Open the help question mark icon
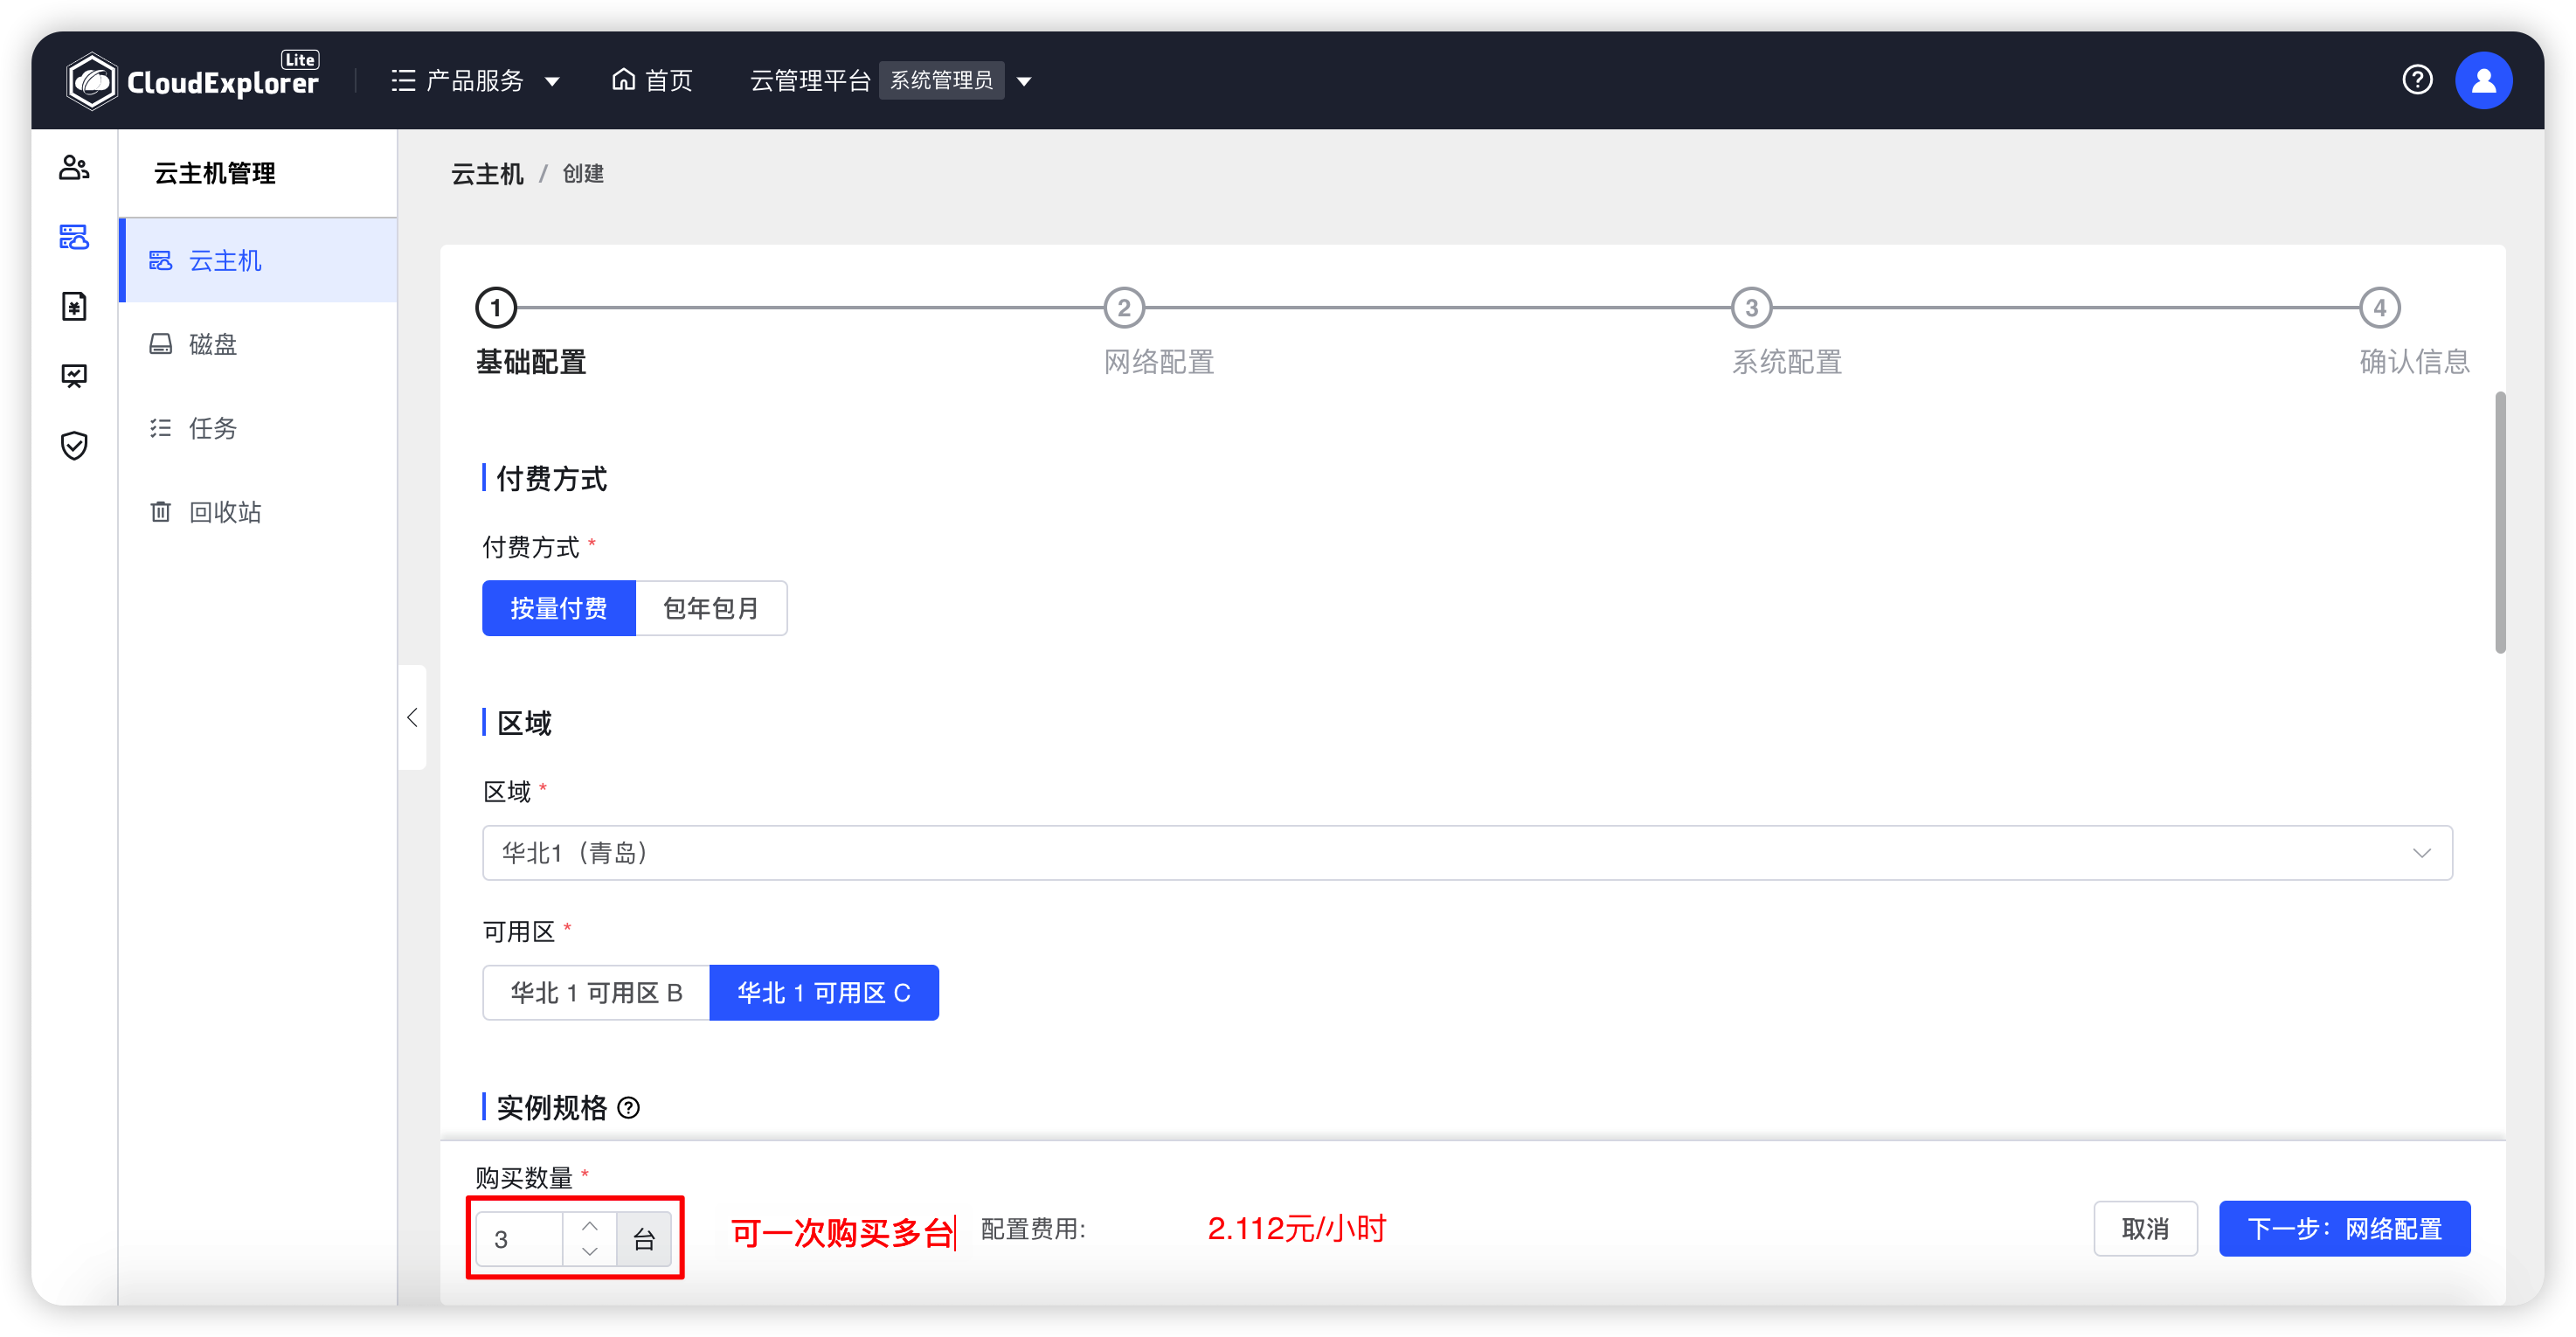The image size is (2576, 1337). [x=2418, y=80]
